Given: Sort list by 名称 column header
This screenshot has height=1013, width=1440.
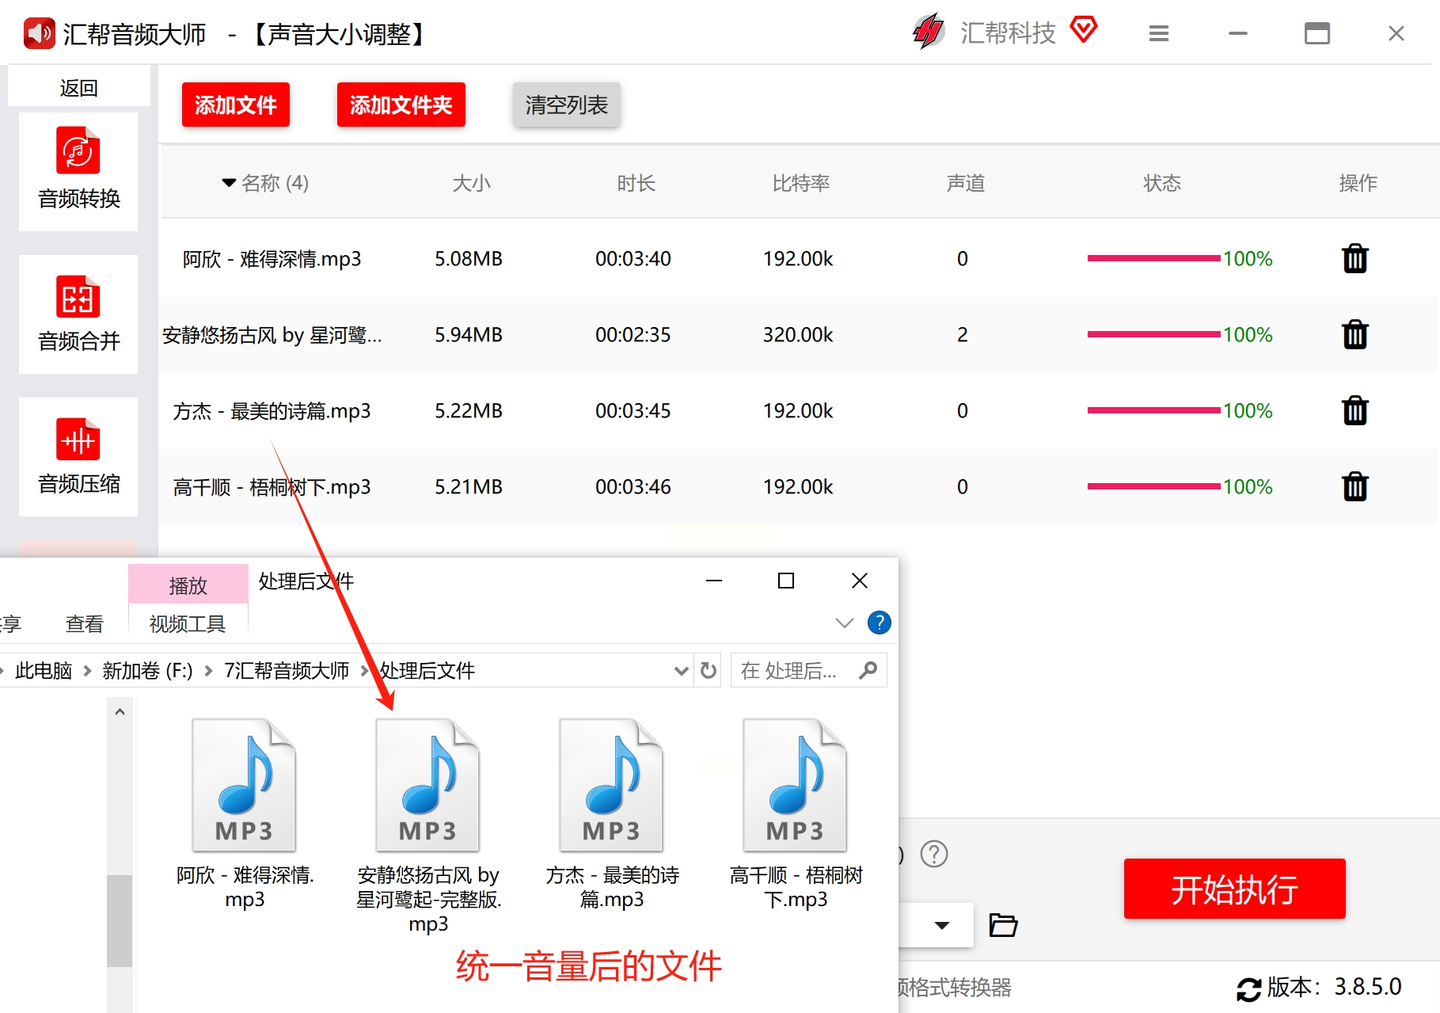Looking at the screenshot, I should pyautogui.click(x=265, y=183).
